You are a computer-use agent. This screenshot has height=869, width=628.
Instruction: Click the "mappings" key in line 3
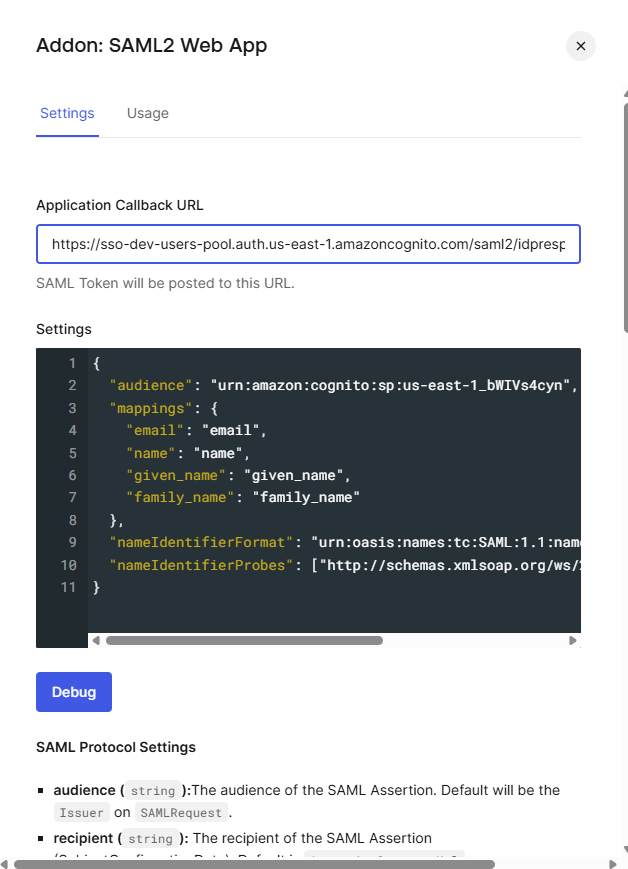150,408
